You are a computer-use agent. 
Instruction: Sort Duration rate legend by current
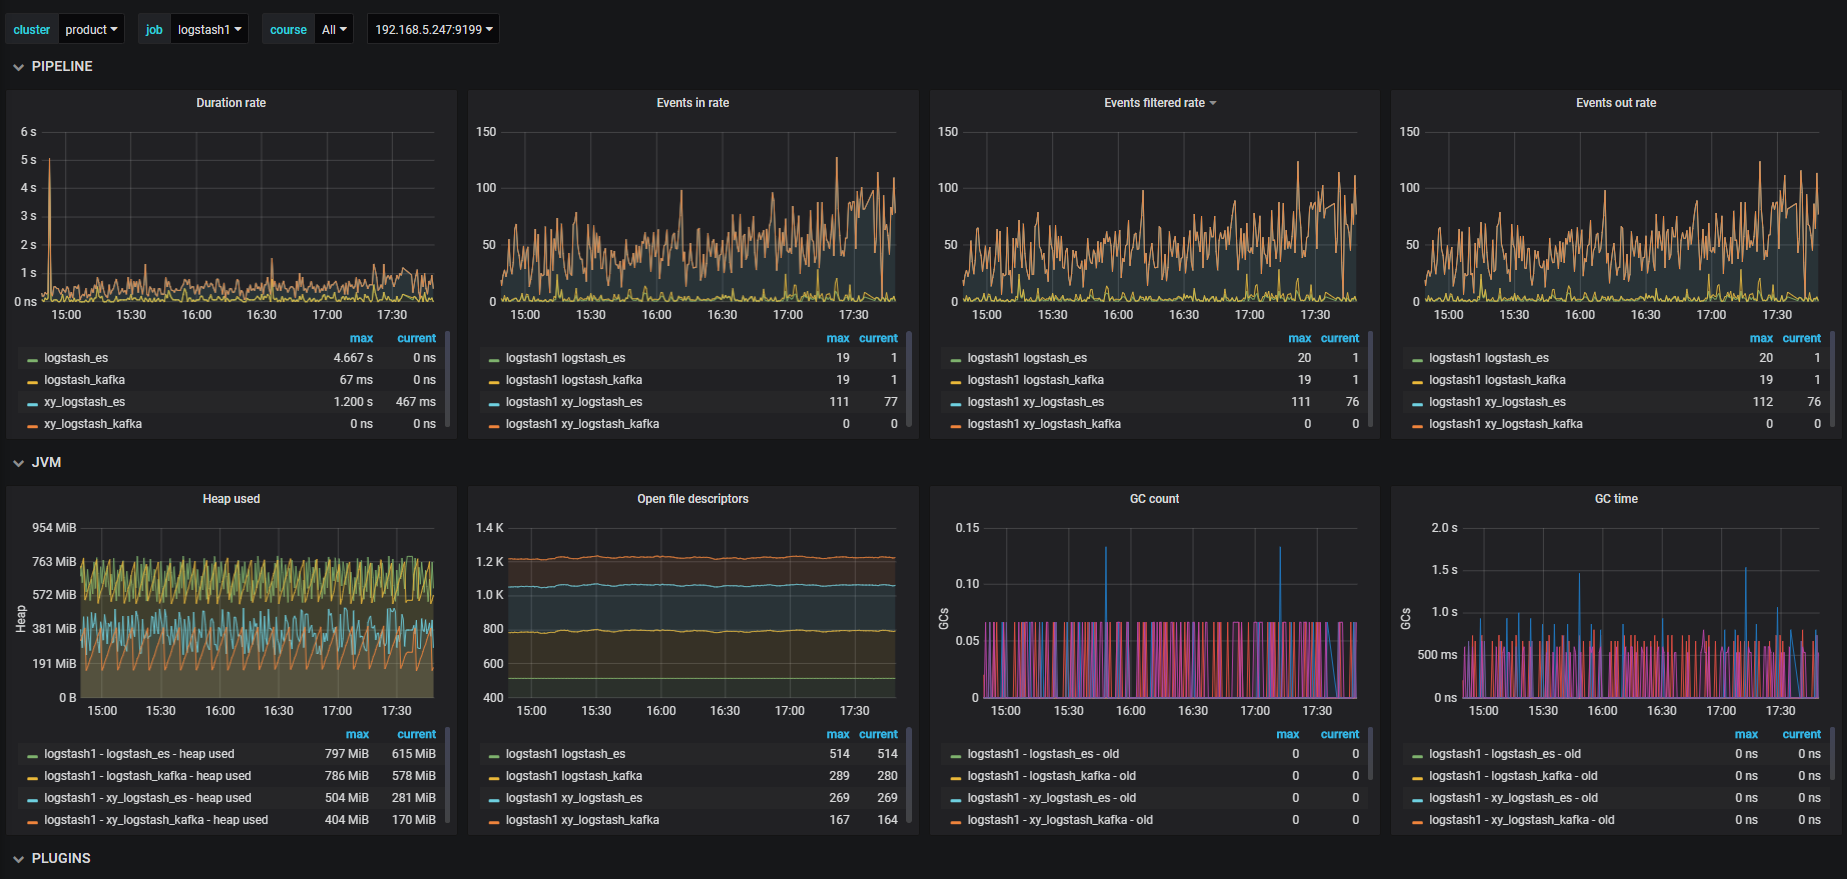click(x=416, y=338)
